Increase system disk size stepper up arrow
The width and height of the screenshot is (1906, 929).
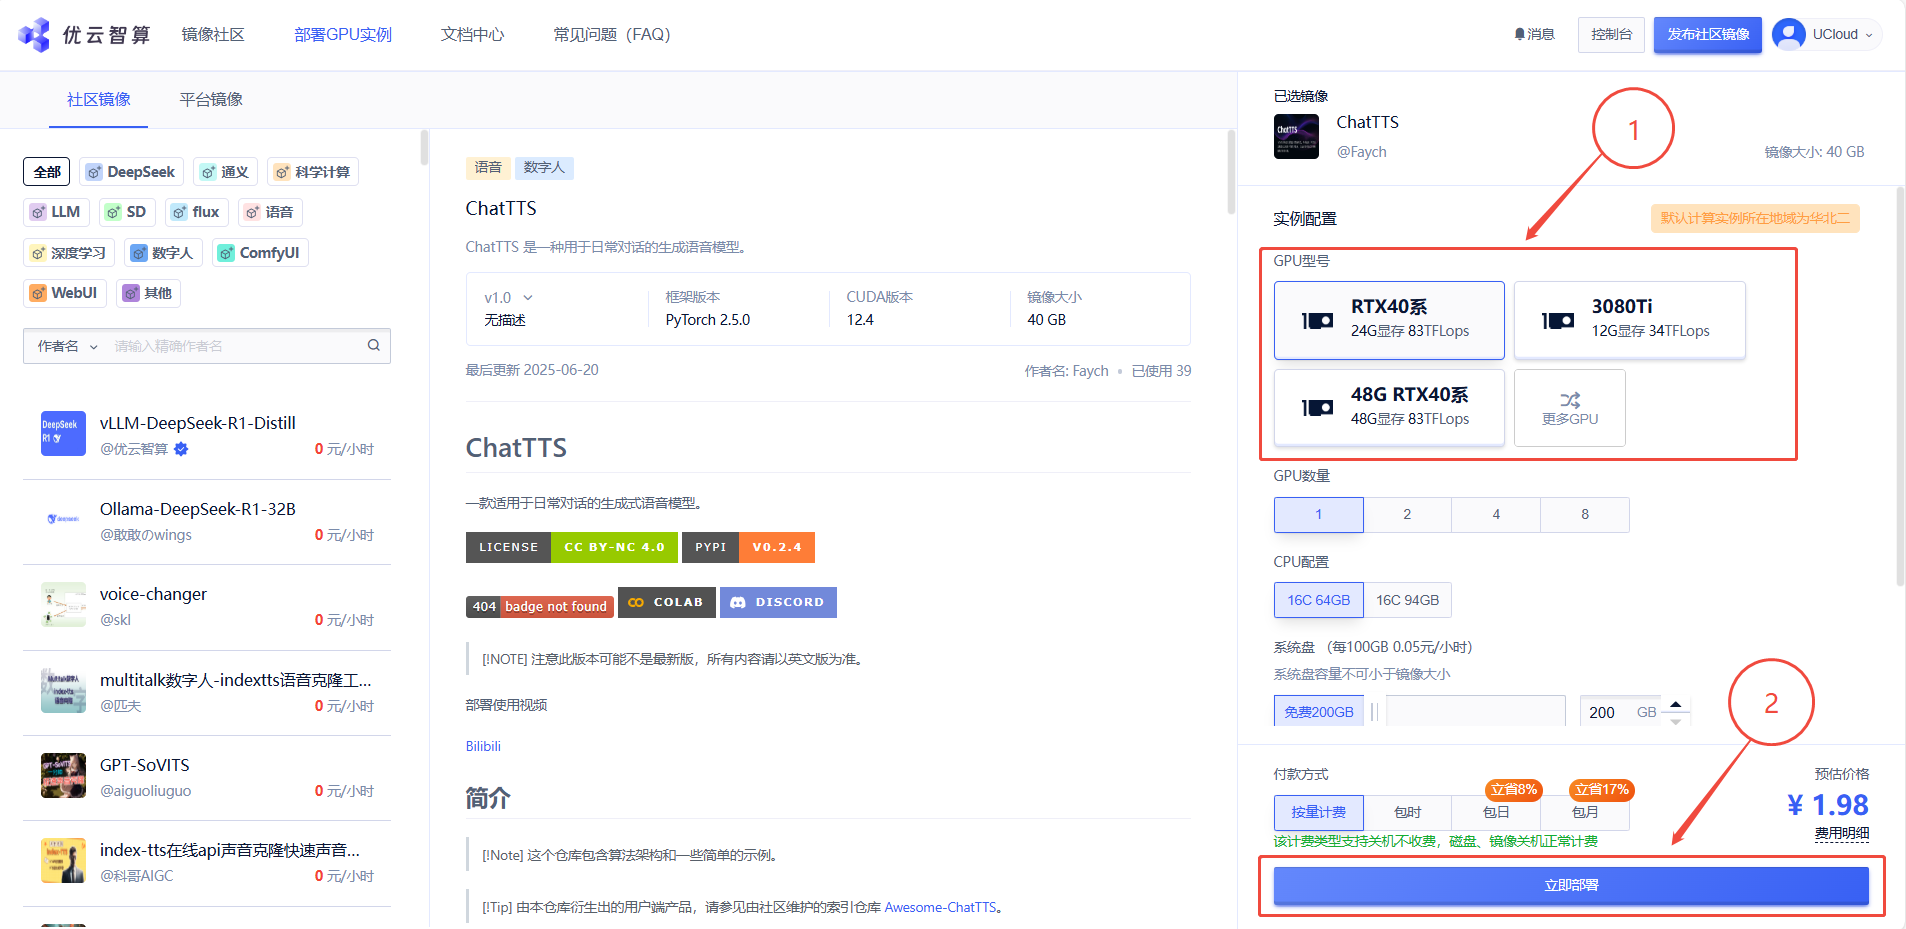pyautogui.click(x=1676, y=704)
